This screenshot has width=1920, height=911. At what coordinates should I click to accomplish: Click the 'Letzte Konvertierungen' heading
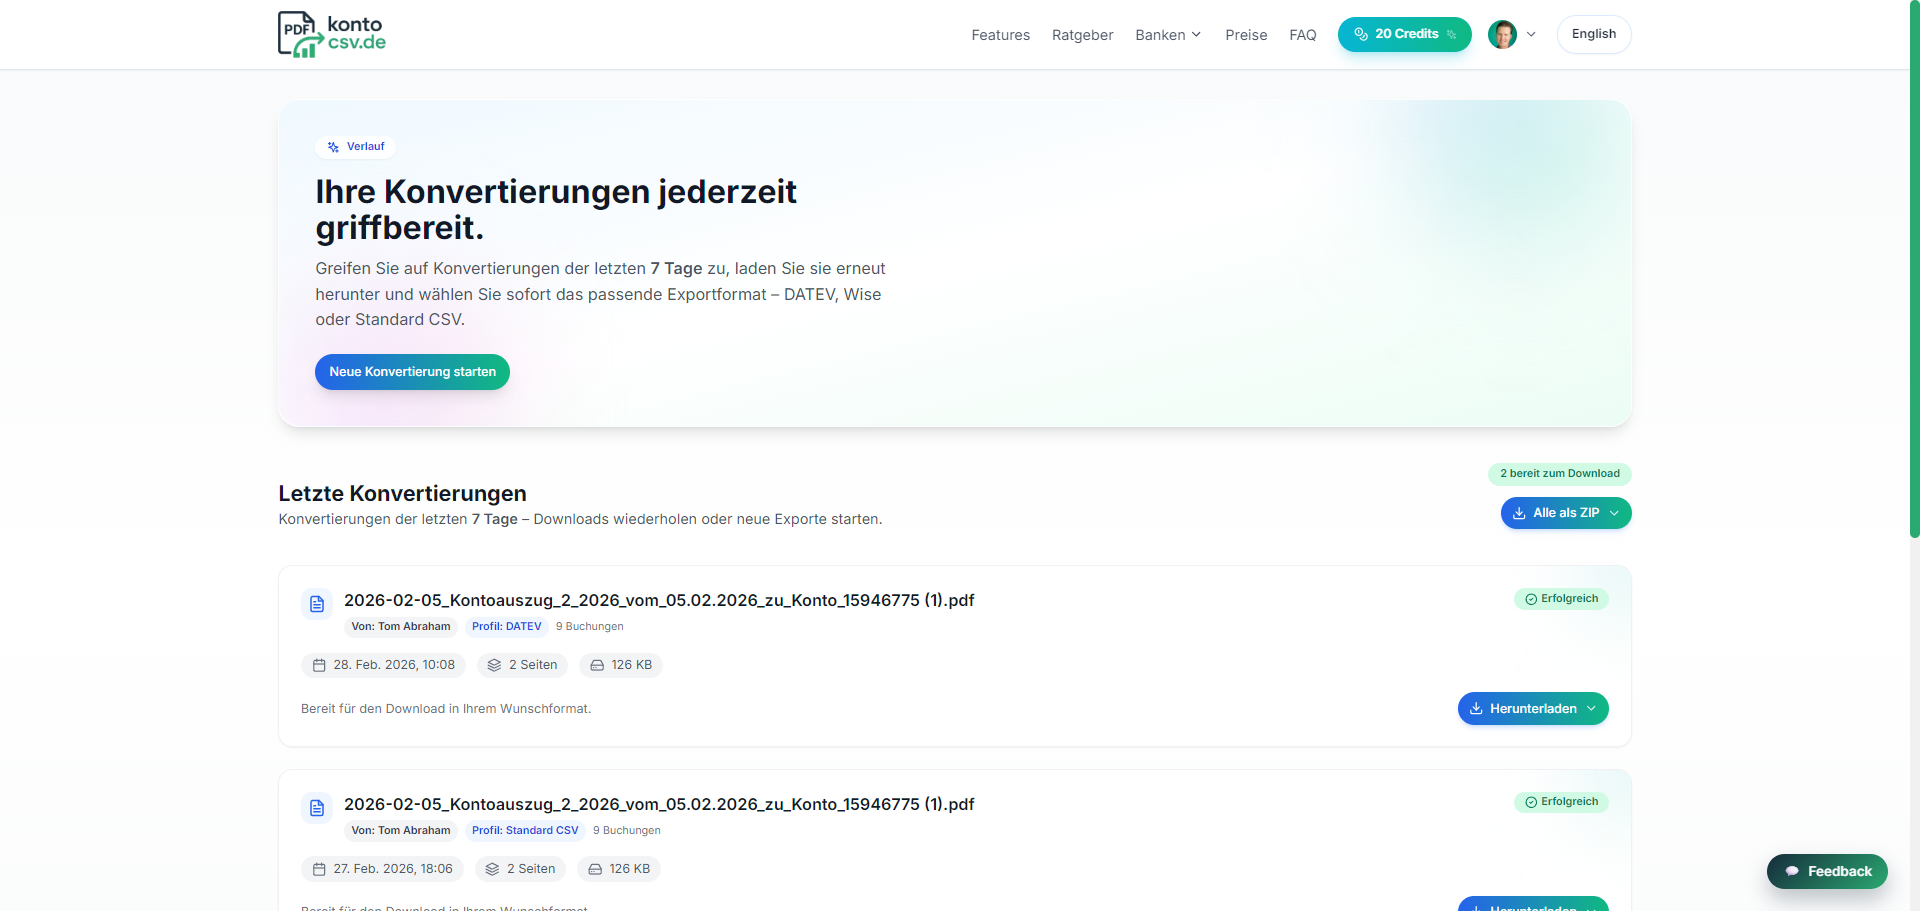click(402, 493)
